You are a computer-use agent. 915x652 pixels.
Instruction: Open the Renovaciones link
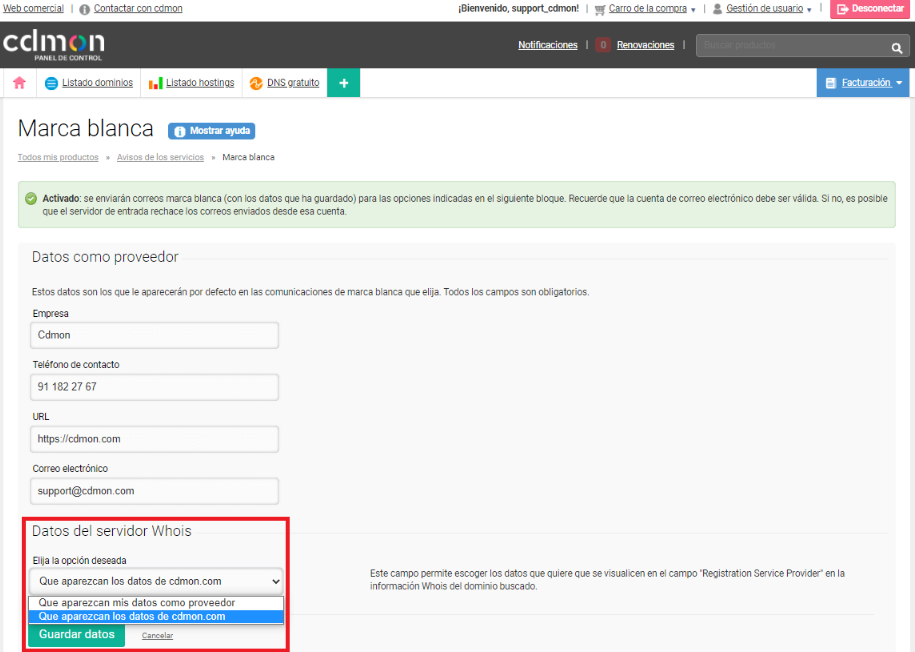point(645,45)
